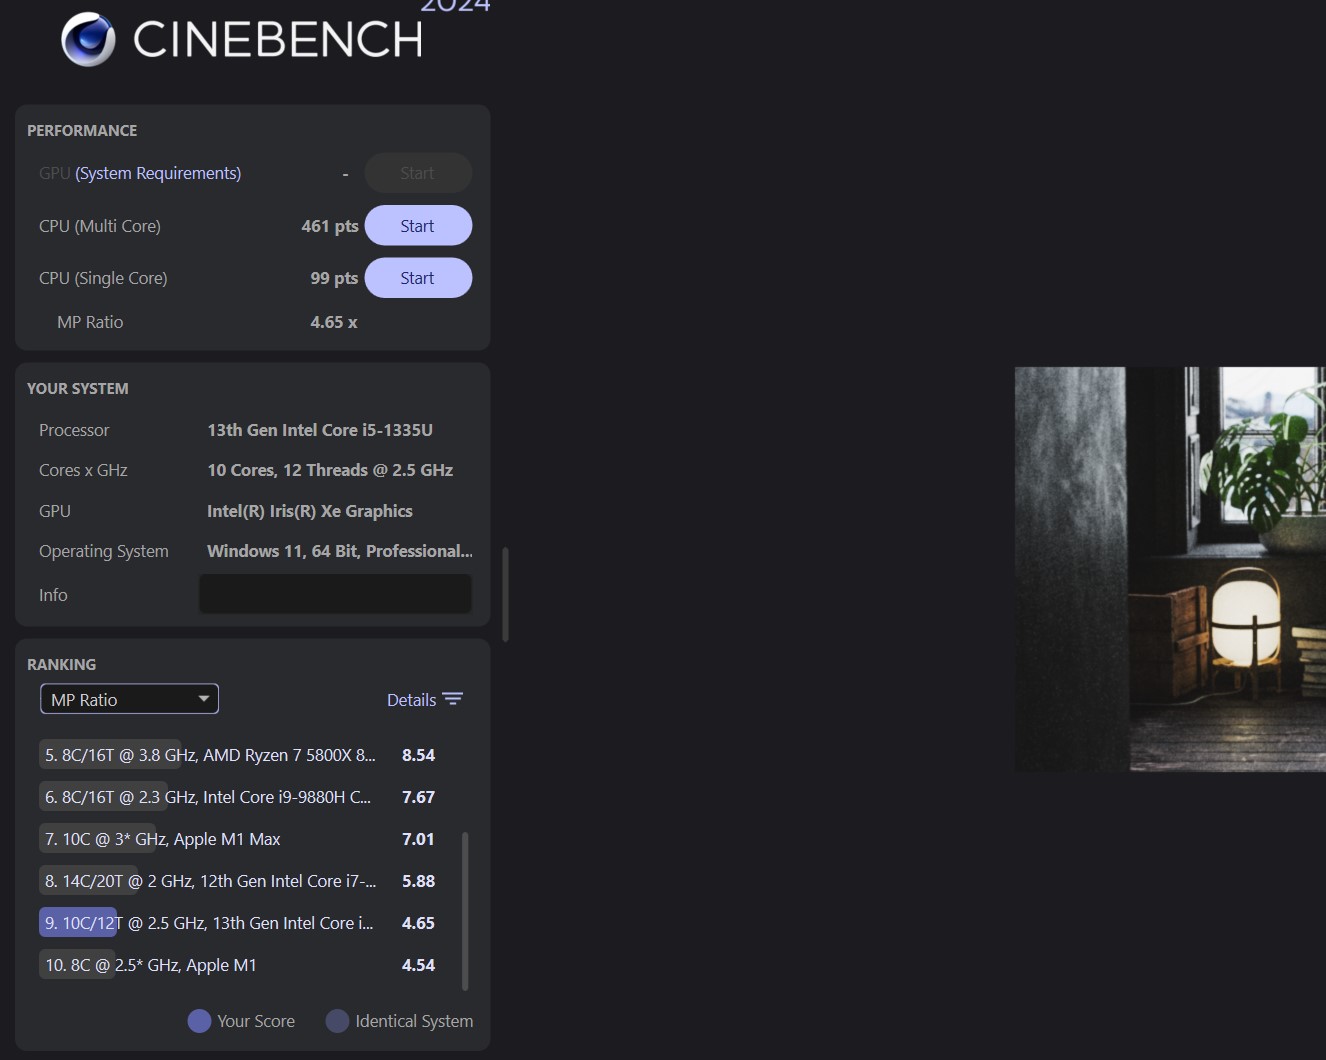Click the Identical System legend circle
Image resolution: width=1326 pixels, height=1060 pixels.
coord(337,1021)
